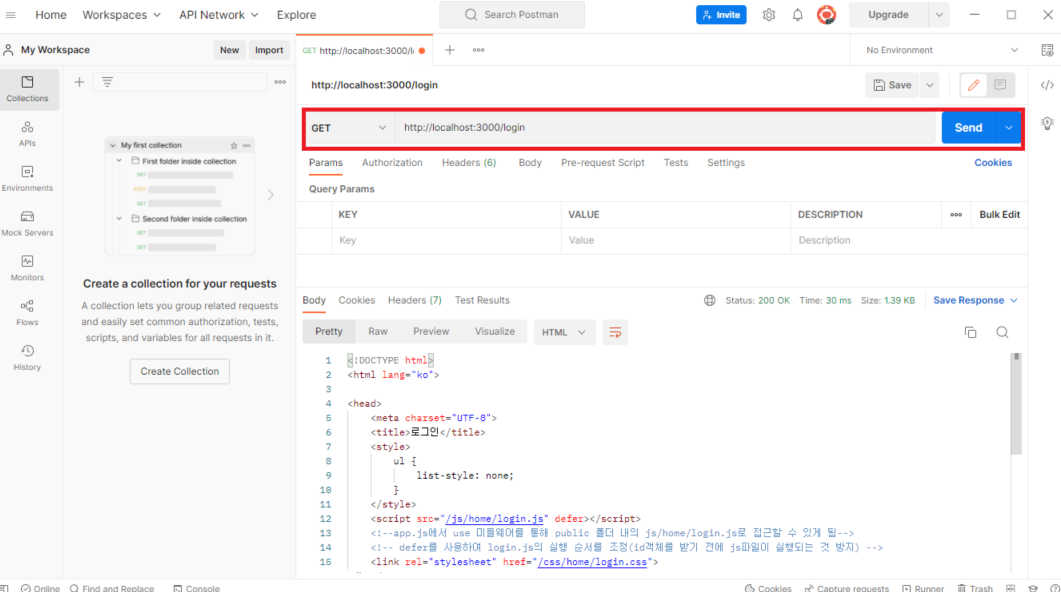Open tab bar more options dots
This screenshot has height=592, width=1061.
(478, 50)
